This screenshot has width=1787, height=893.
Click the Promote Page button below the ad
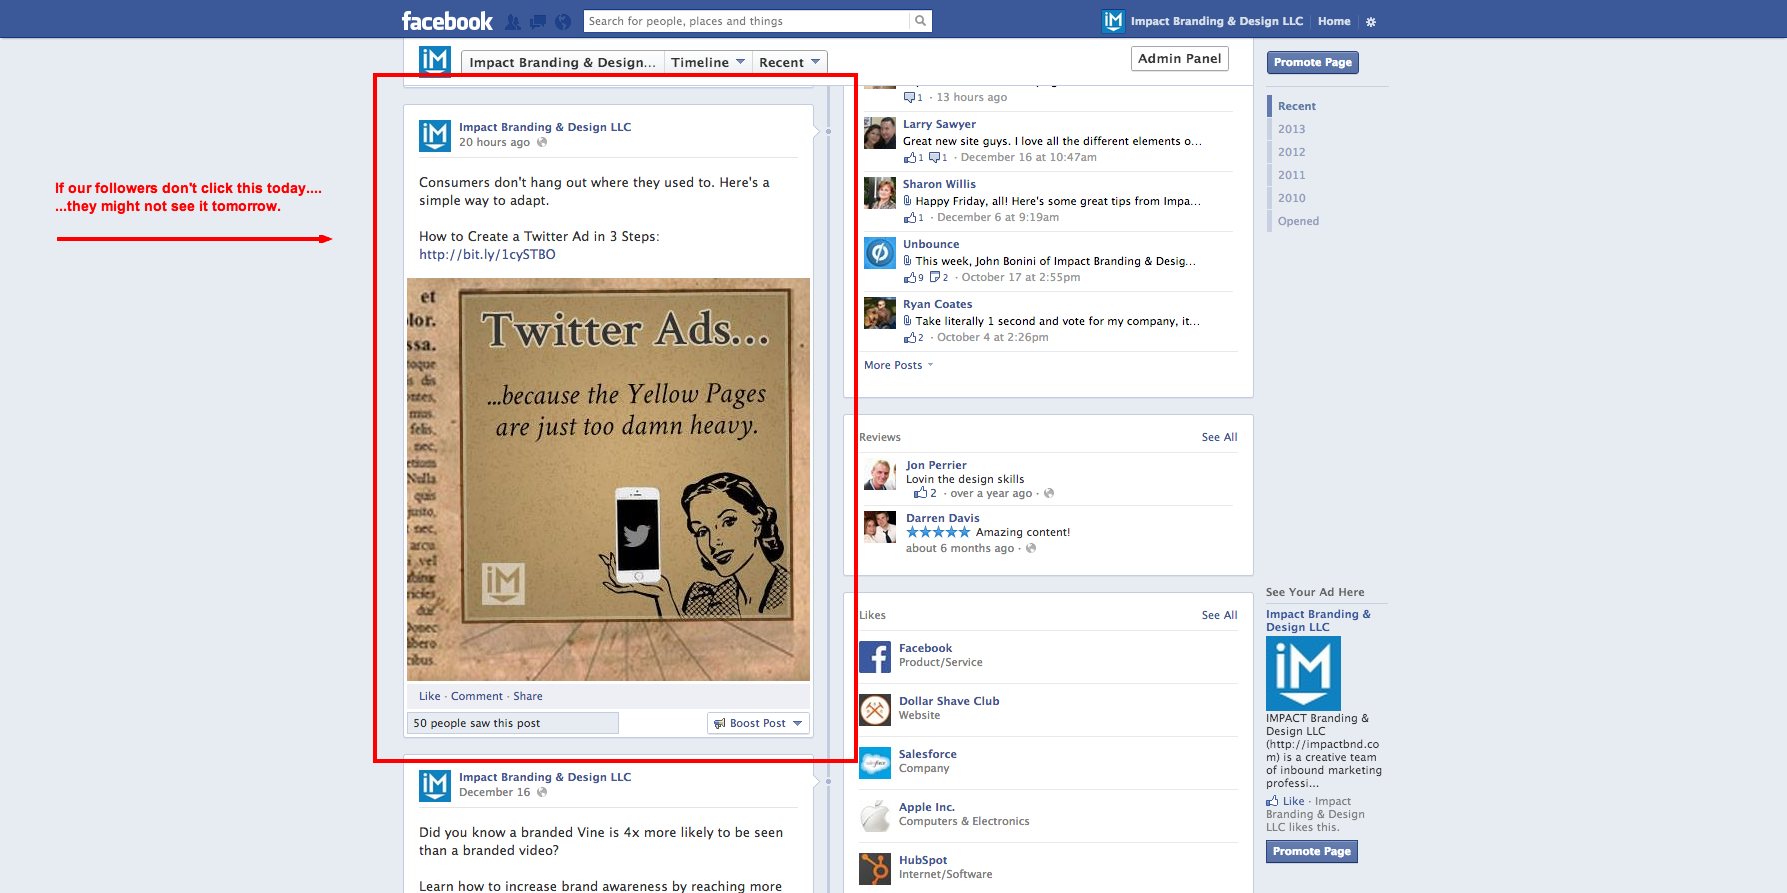pyautogui.click(x=1312, y=851)
